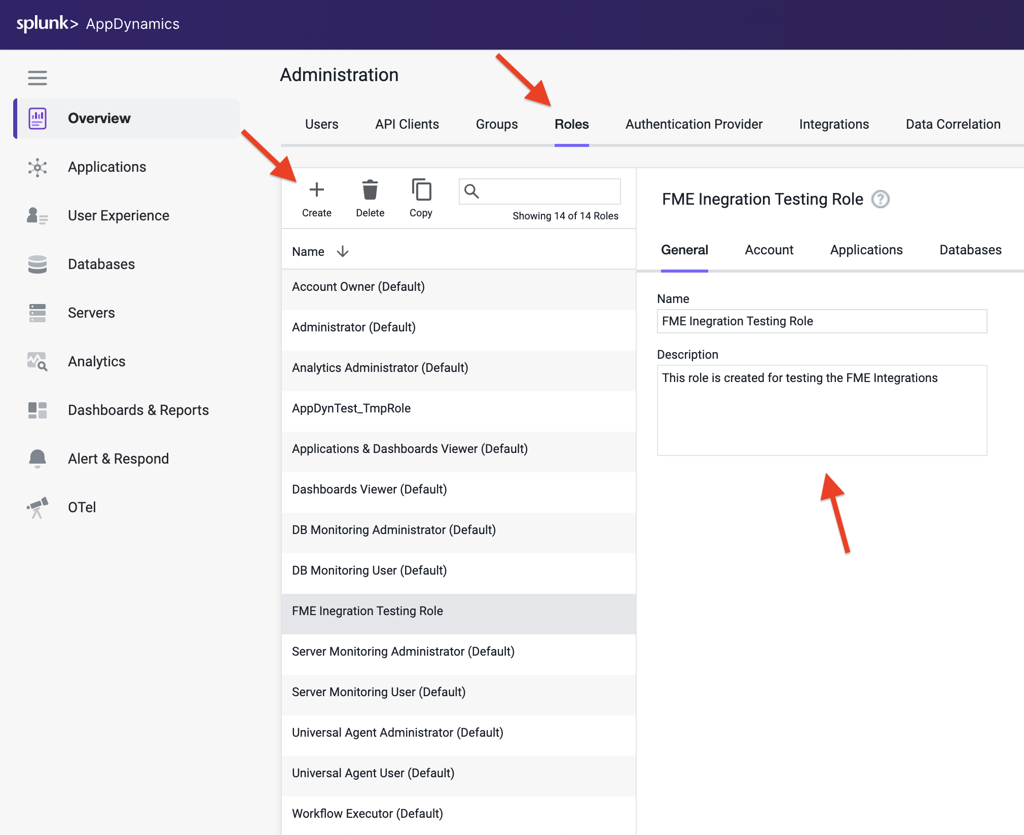
Task: Open the Authentication Provider tab
Action: 693,125
